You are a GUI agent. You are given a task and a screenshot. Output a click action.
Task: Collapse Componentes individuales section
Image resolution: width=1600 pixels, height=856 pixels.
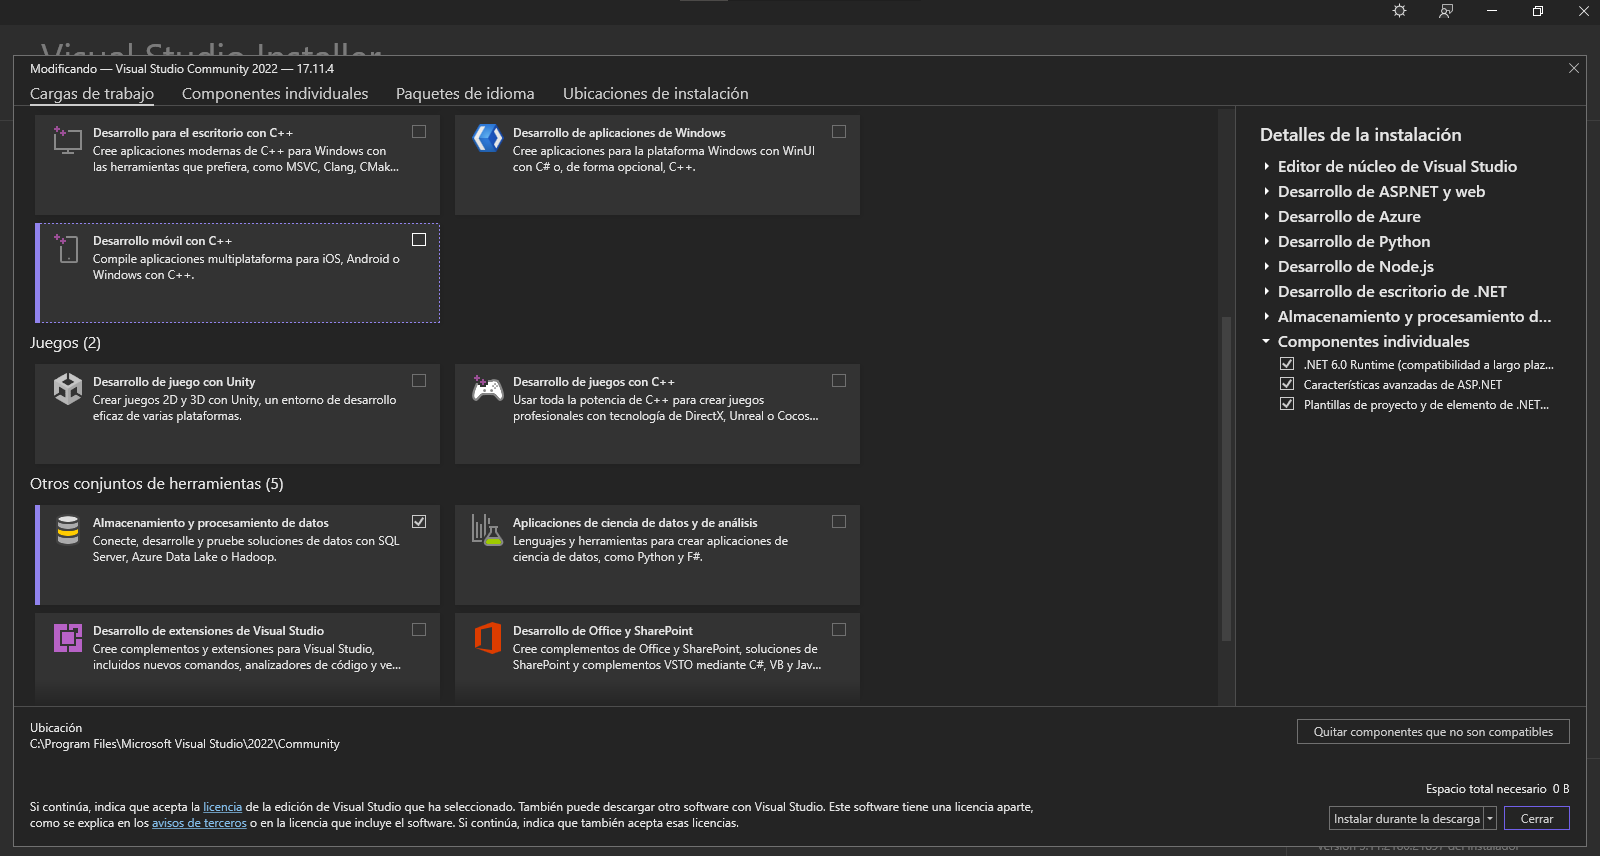click(1266, 341)
